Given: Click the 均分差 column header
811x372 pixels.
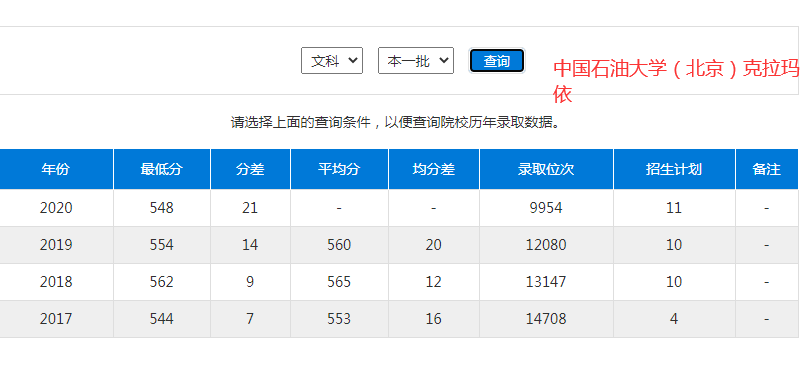Looking at the screenshot, I should click(x=434, y=169).
